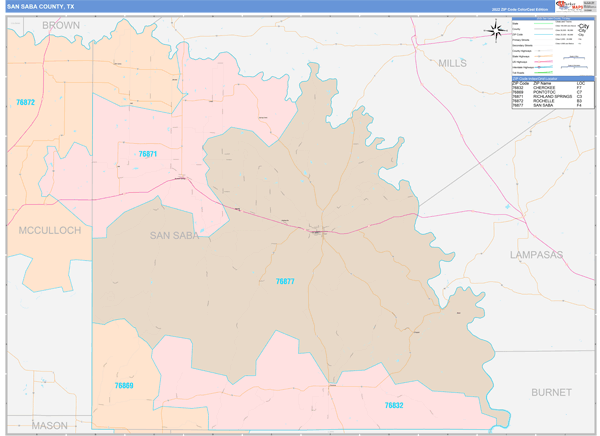
Task: Click the Toll Roads green line sample in legend
Action: click(543, 72)
